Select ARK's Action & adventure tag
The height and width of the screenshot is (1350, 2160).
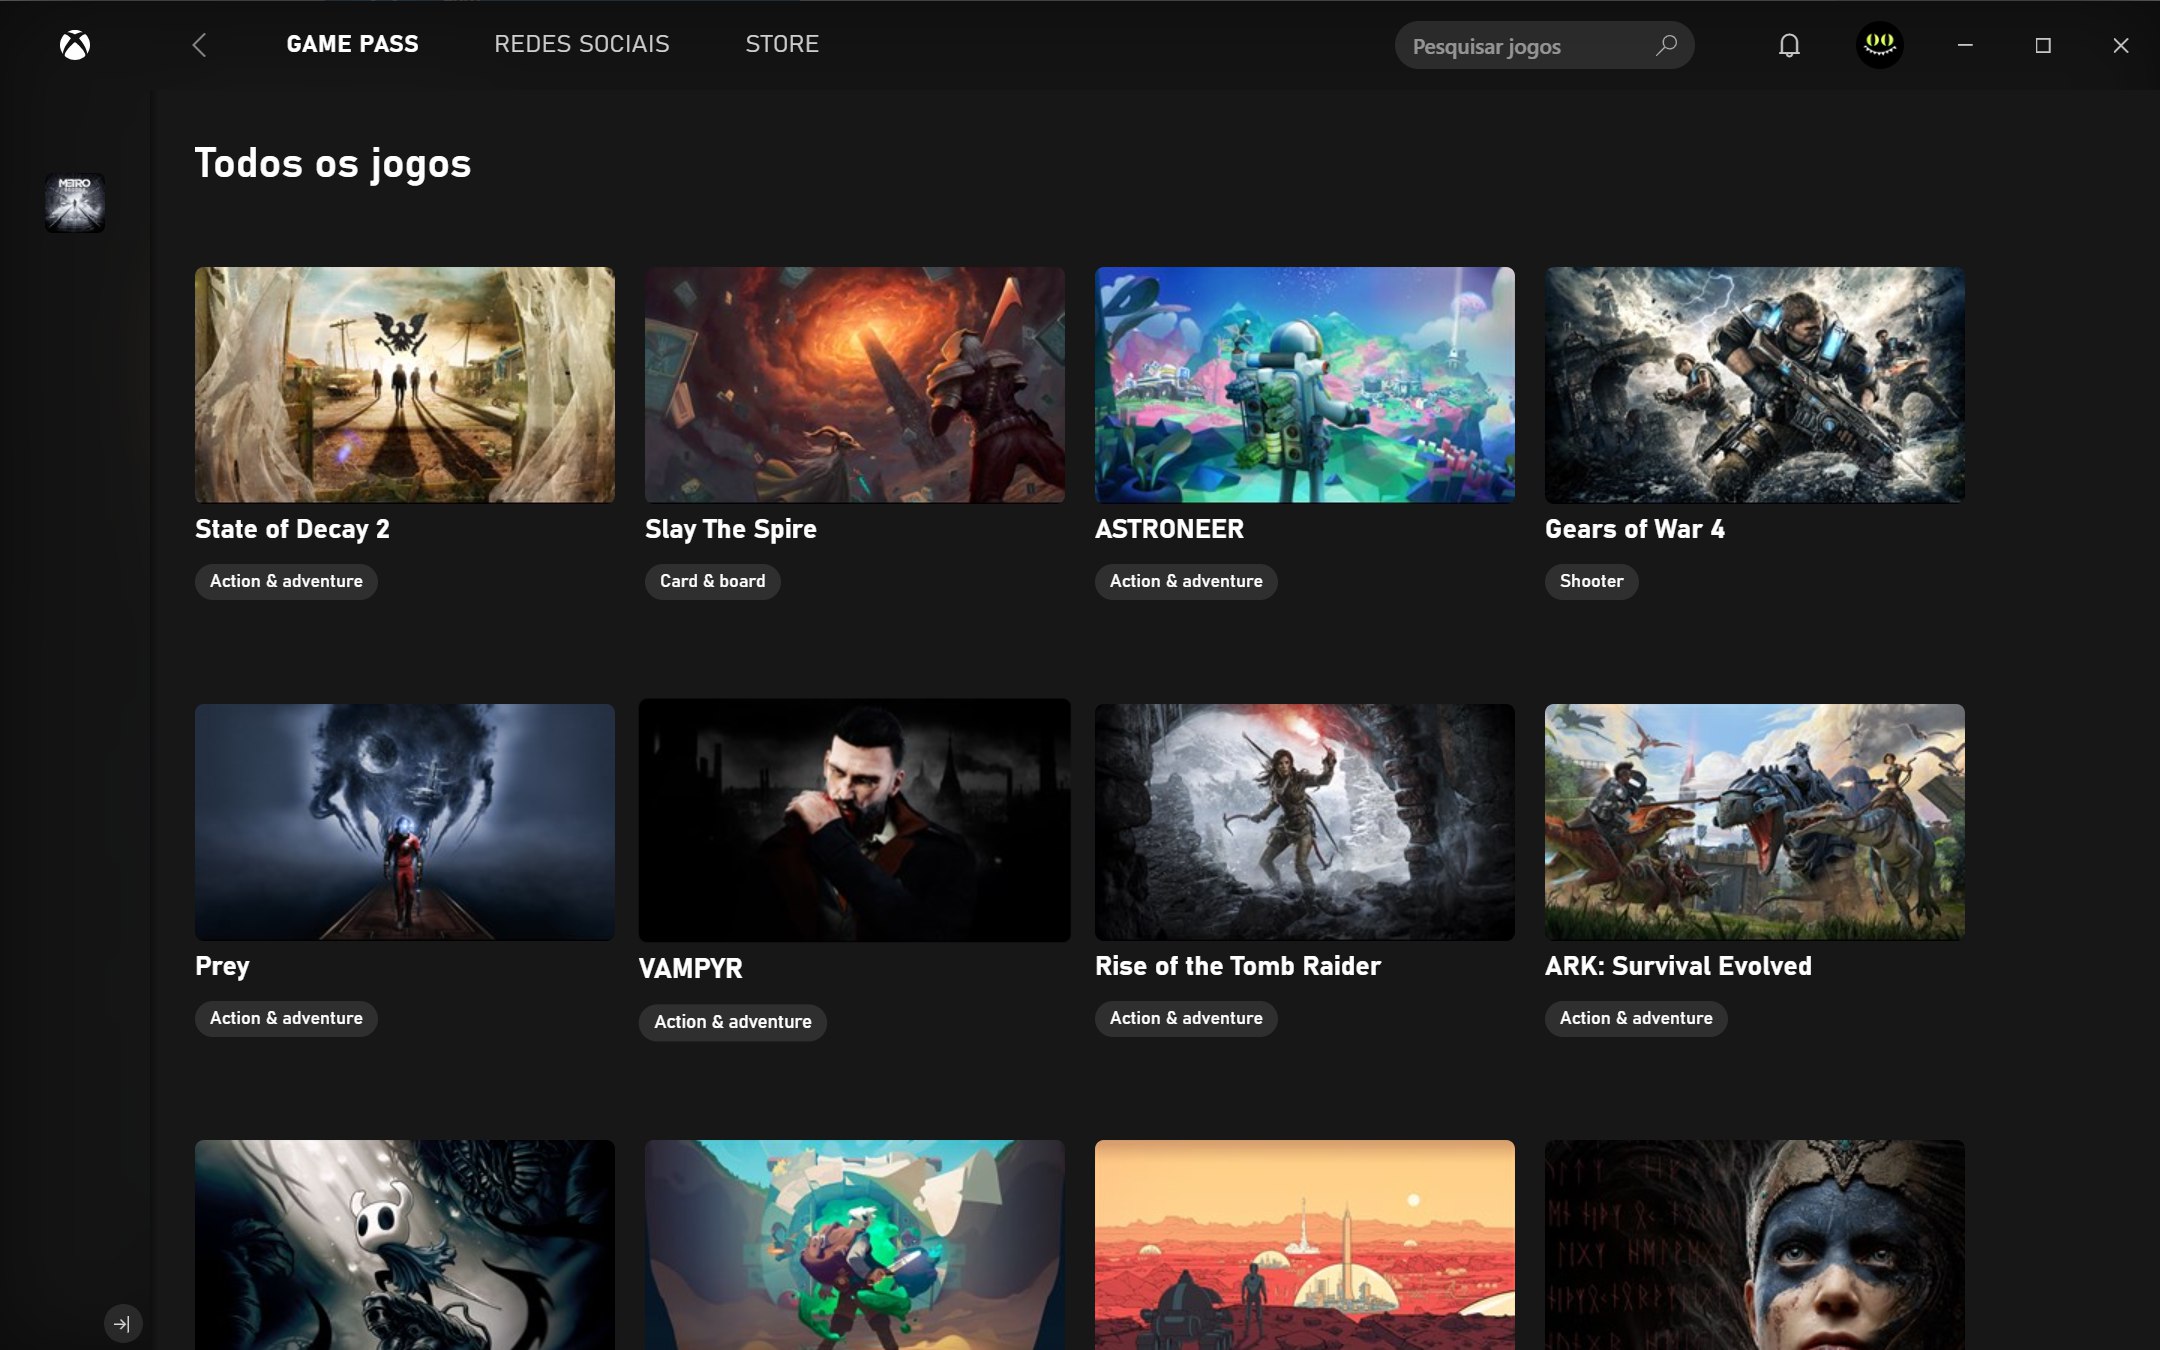coord(1636,1018)
